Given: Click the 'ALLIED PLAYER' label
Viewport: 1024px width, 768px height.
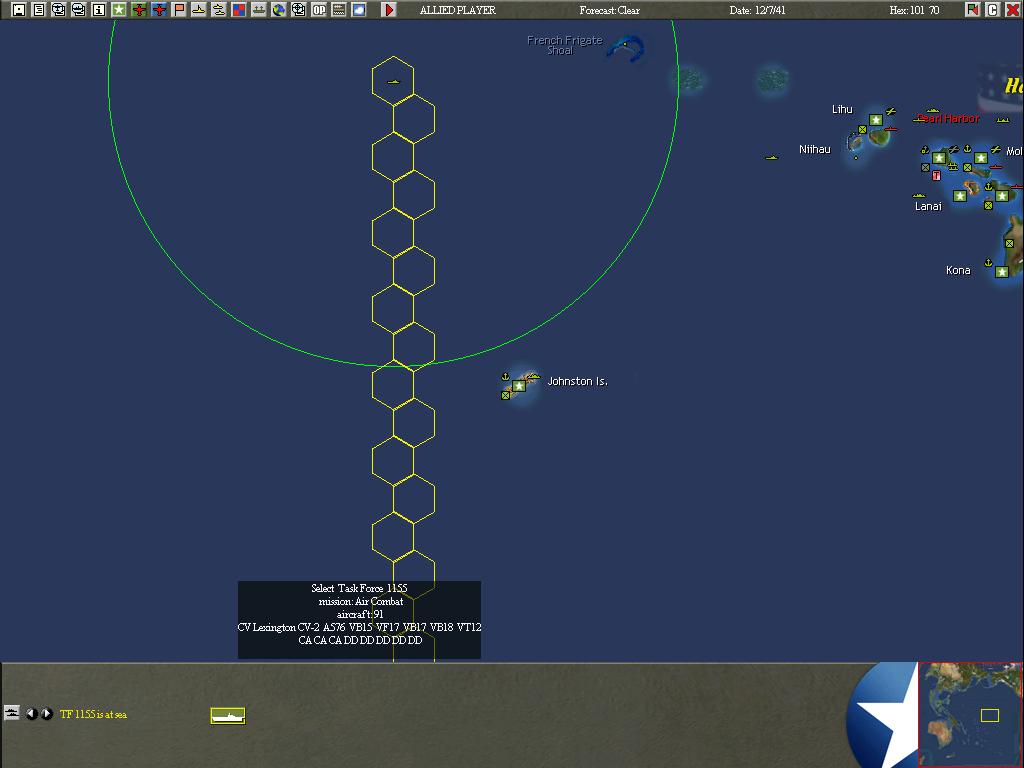Looking at the screenshot, I should pyautogui.click(x=458, y=10).
